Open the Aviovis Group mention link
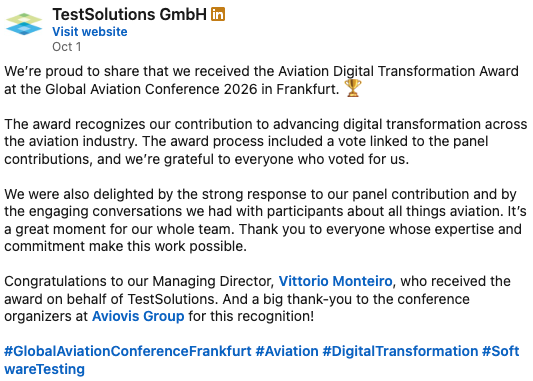The width and height of the screenshot is (533, 381). point(138,316)
